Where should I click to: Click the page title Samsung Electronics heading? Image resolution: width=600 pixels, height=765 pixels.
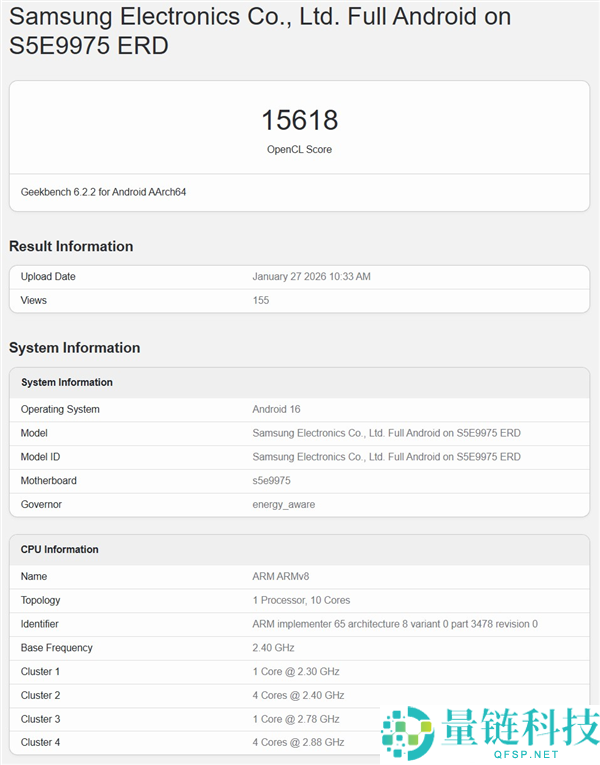260,31
